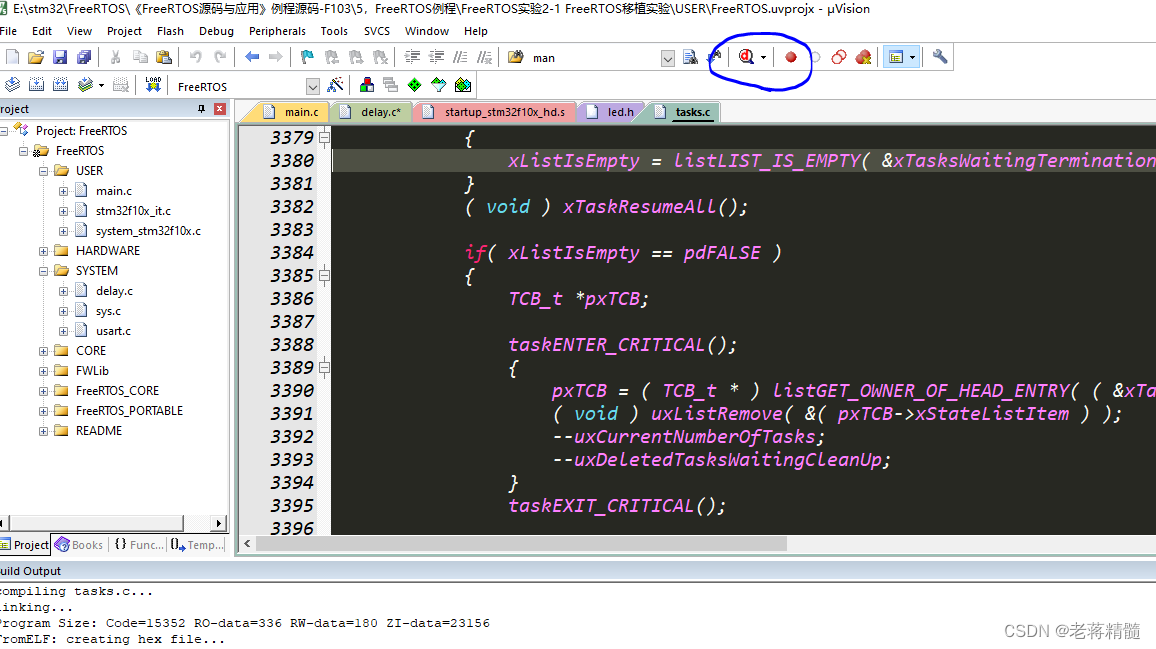Open Manage Run-Time Environment green diamond icon
The width and height of the screenshot is (1156, 649).
pyautogui.click(x=414, y=85)
